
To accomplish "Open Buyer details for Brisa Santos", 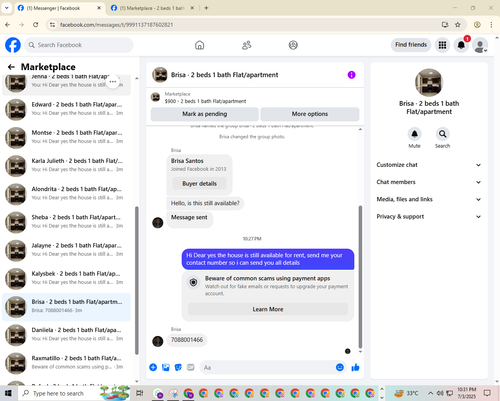I will coord(199,184).
